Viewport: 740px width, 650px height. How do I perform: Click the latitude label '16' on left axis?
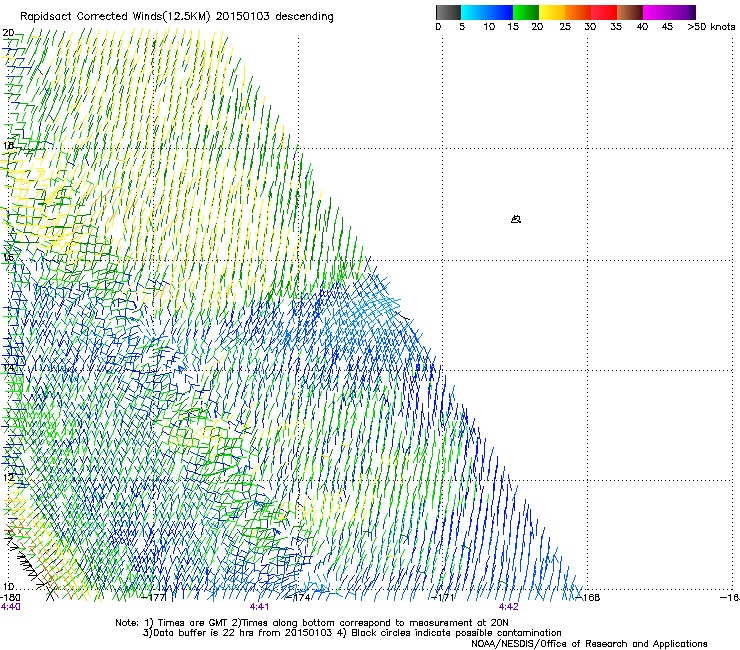(x=8, y=257)
